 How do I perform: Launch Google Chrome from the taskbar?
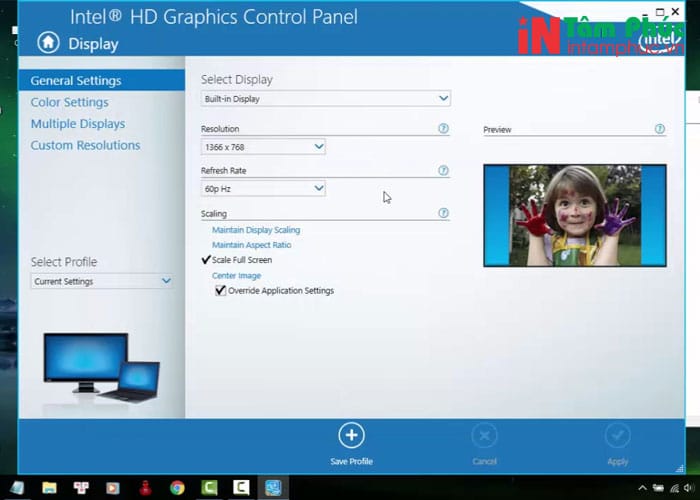177,488
